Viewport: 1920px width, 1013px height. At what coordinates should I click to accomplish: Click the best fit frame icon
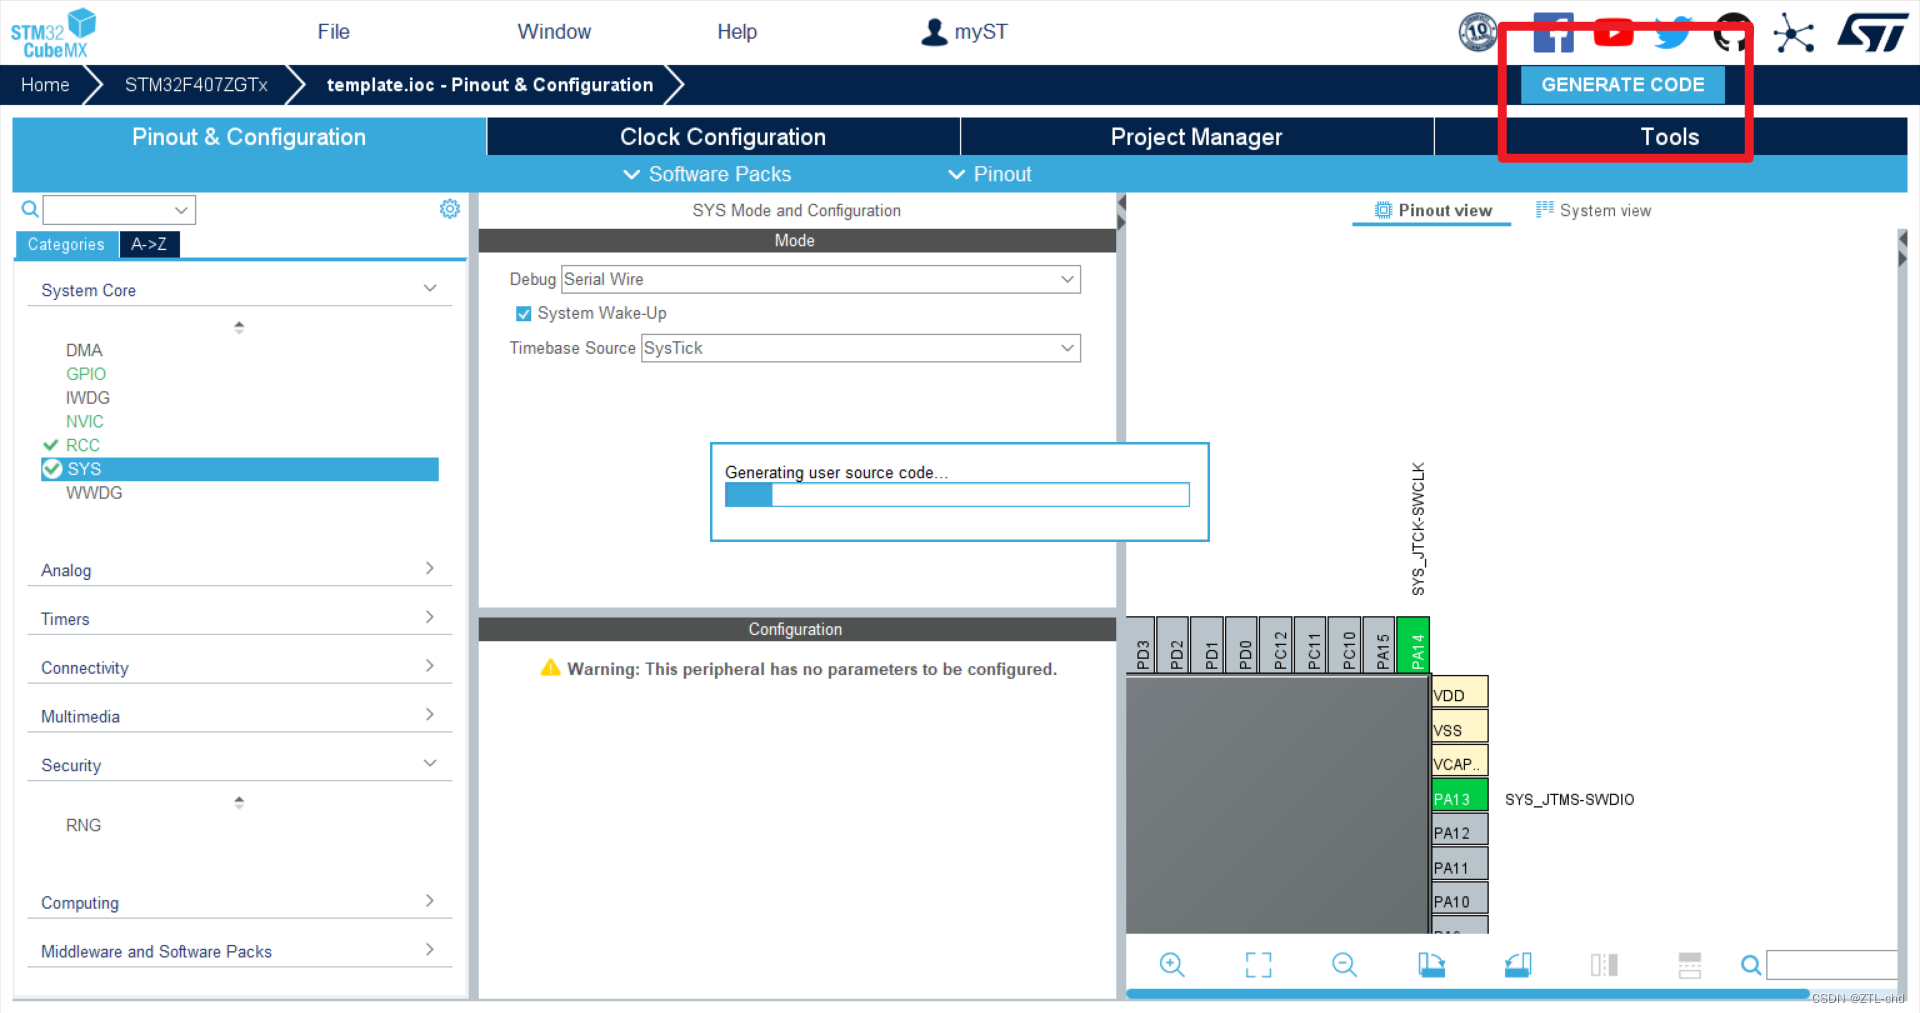[x=1258, y=964]
